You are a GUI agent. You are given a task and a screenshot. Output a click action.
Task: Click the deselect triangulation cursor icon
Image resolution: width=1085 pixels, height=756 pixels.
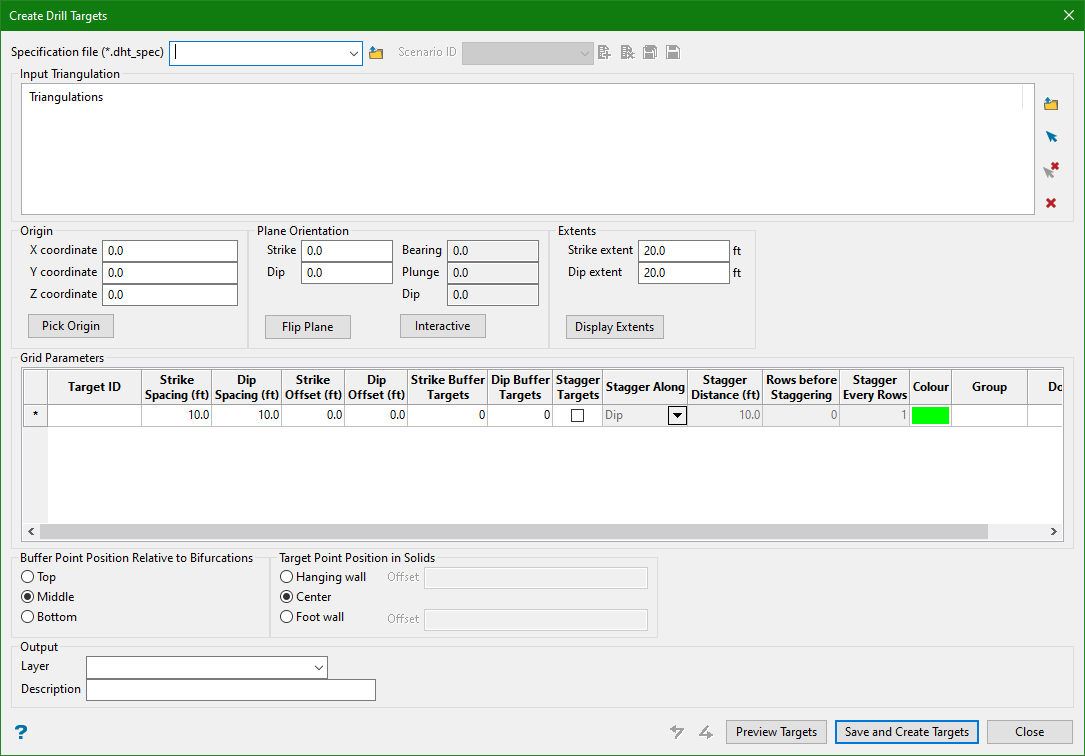(x=1051, y=170)
